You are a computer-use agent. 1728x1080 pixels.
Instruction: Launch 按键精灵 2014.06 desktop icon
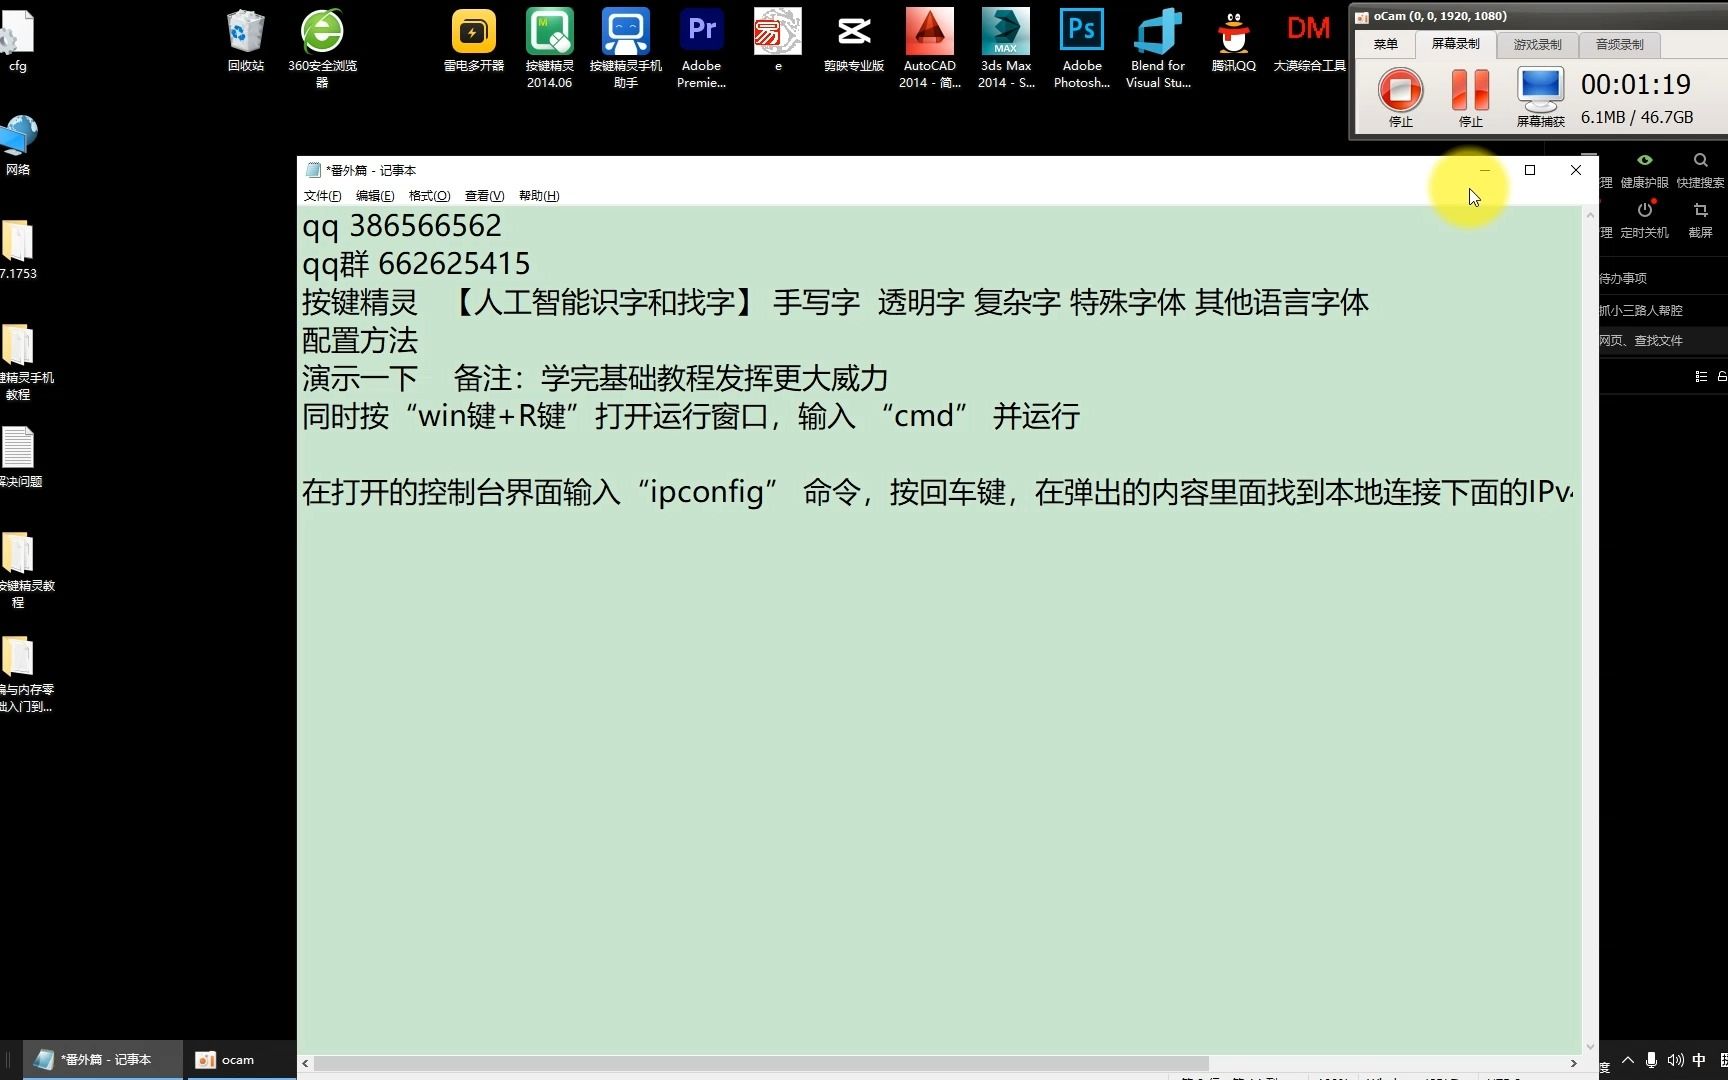click(x=550, y=48)
